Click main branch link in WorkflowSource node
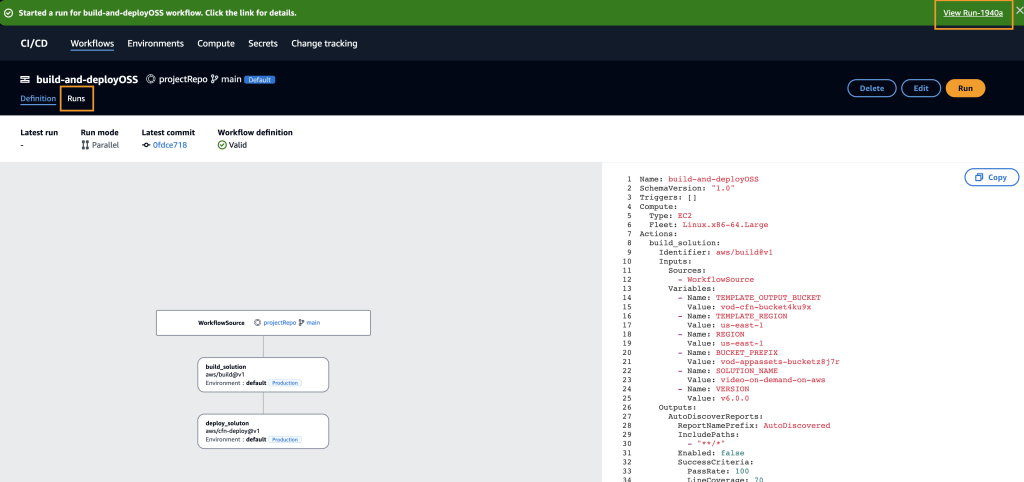 point(313,323)
